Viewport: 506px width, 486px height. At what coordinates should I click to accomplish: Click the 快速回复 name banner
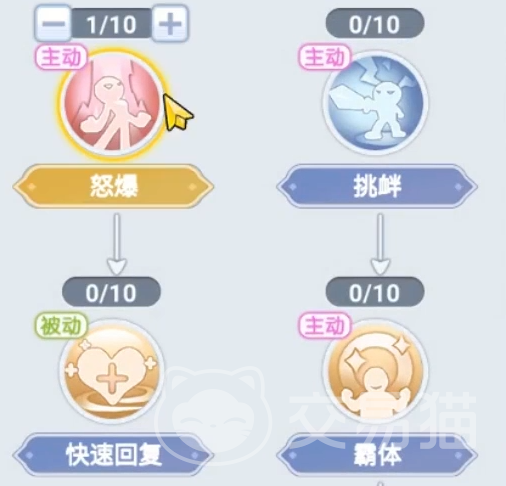tap(113, 455)
